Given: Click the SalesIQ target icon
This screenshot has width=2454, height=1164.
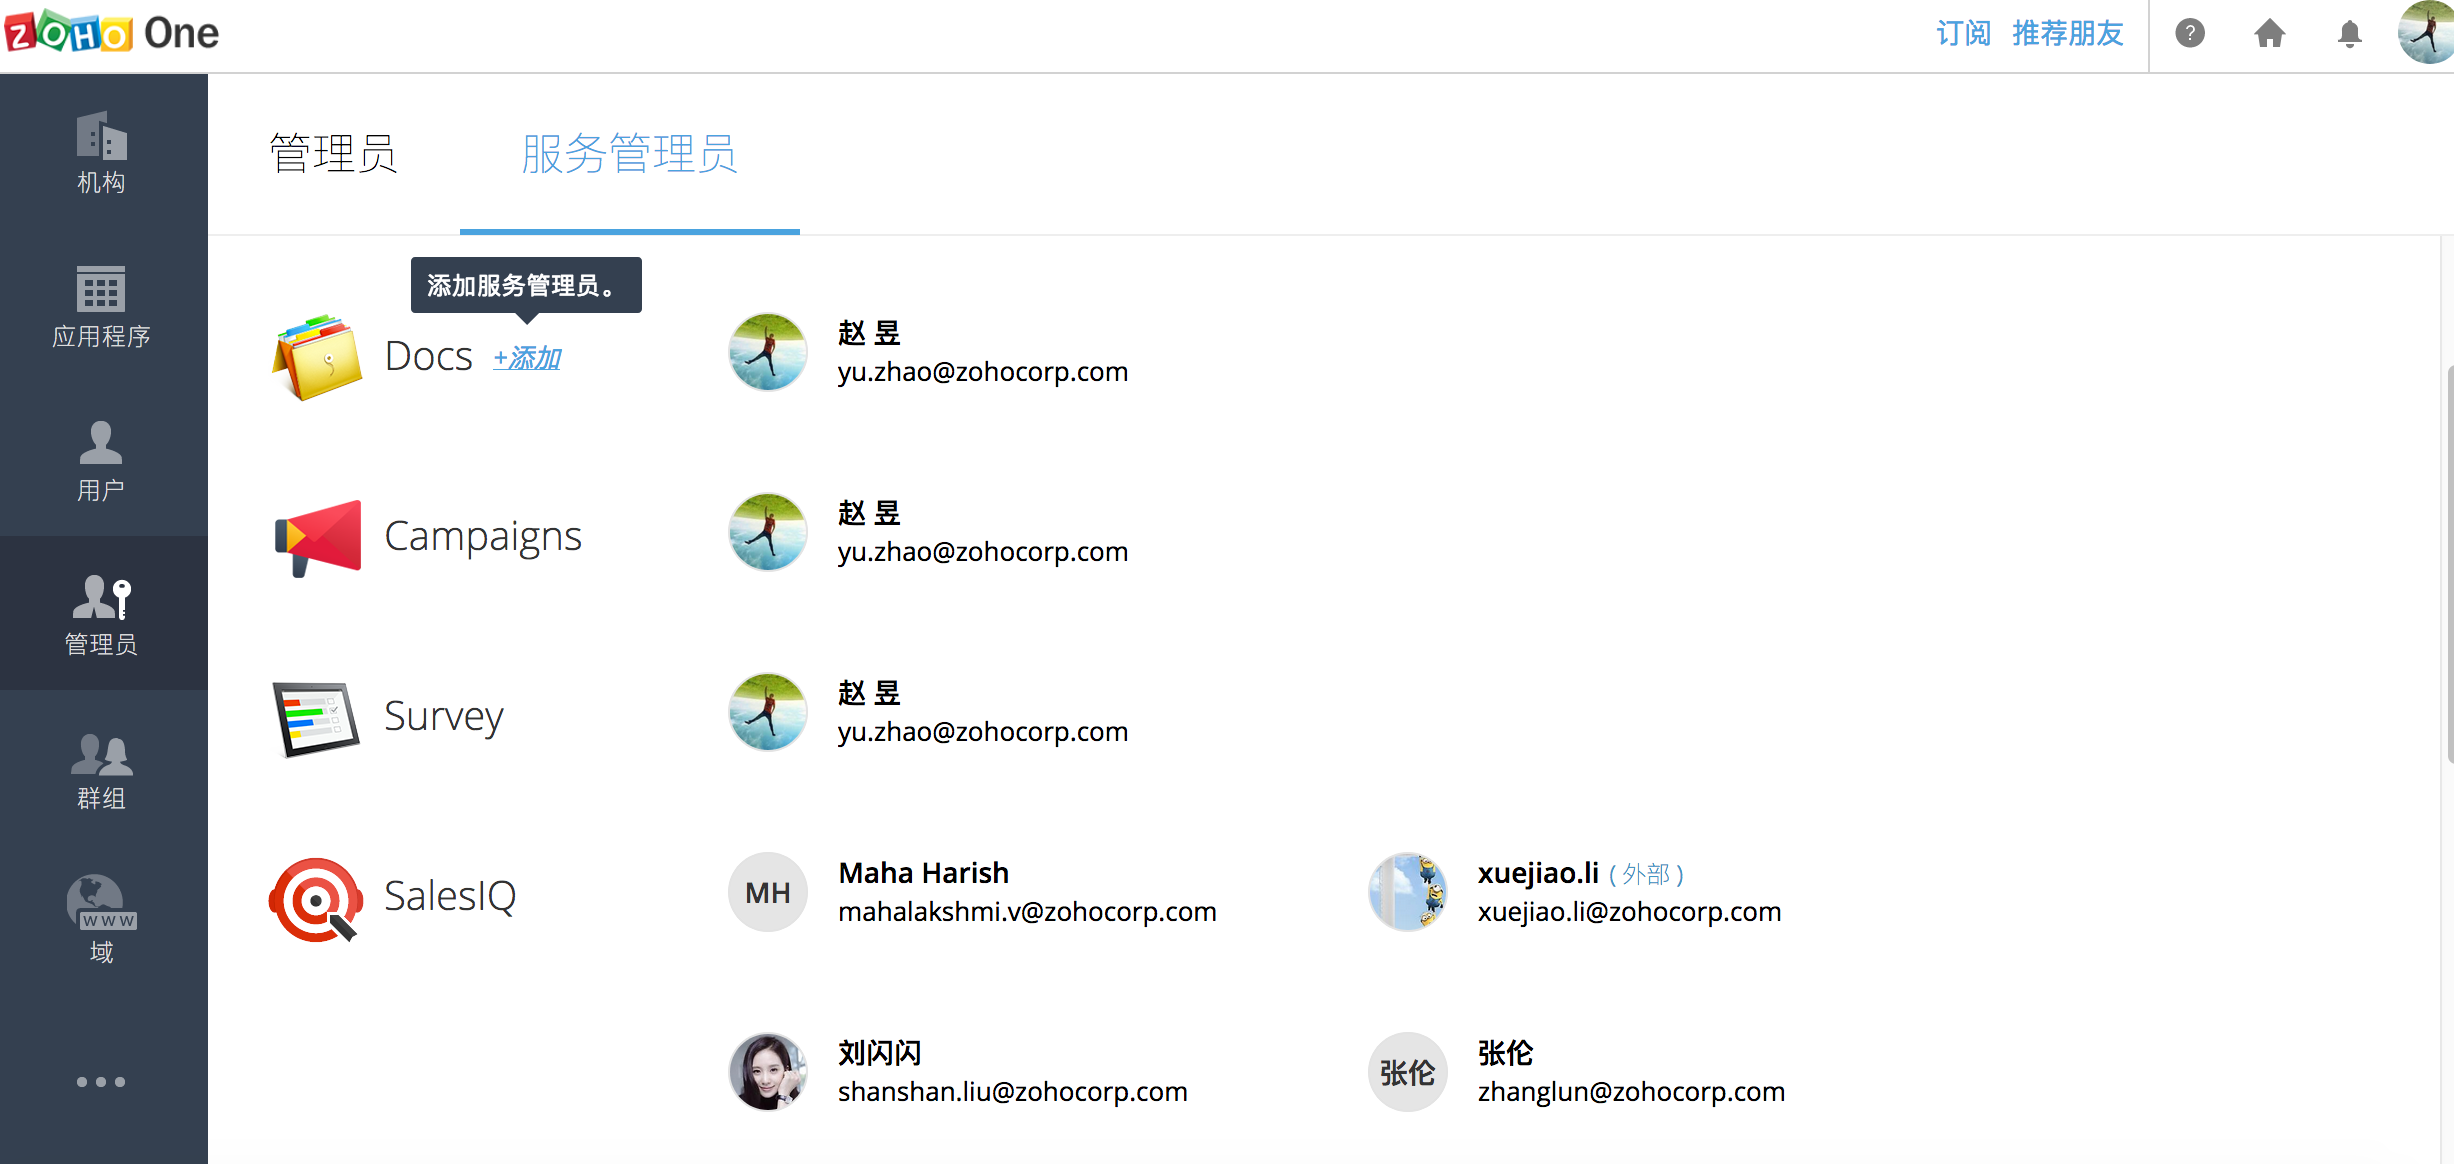Looking at the screenshot, I should point(316,898).
